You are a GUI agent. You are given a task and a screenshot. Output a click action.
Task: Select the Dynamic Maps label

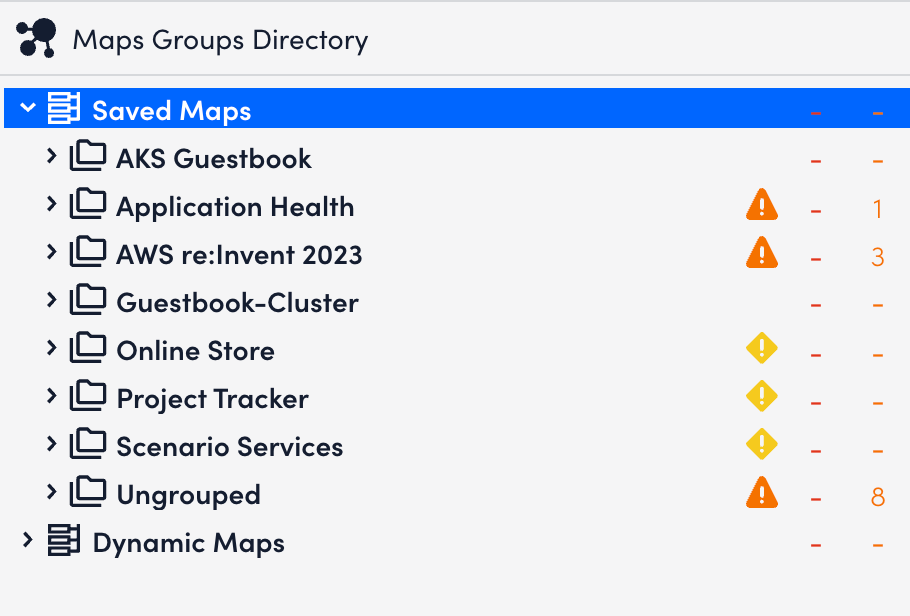(189, 544)
